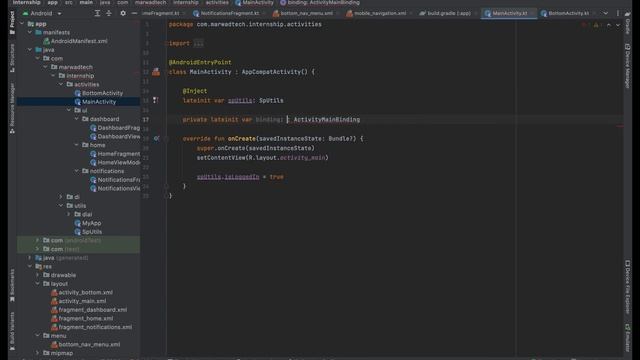
Task: Collapse the marwadtech package
Action: coord(45,67)
